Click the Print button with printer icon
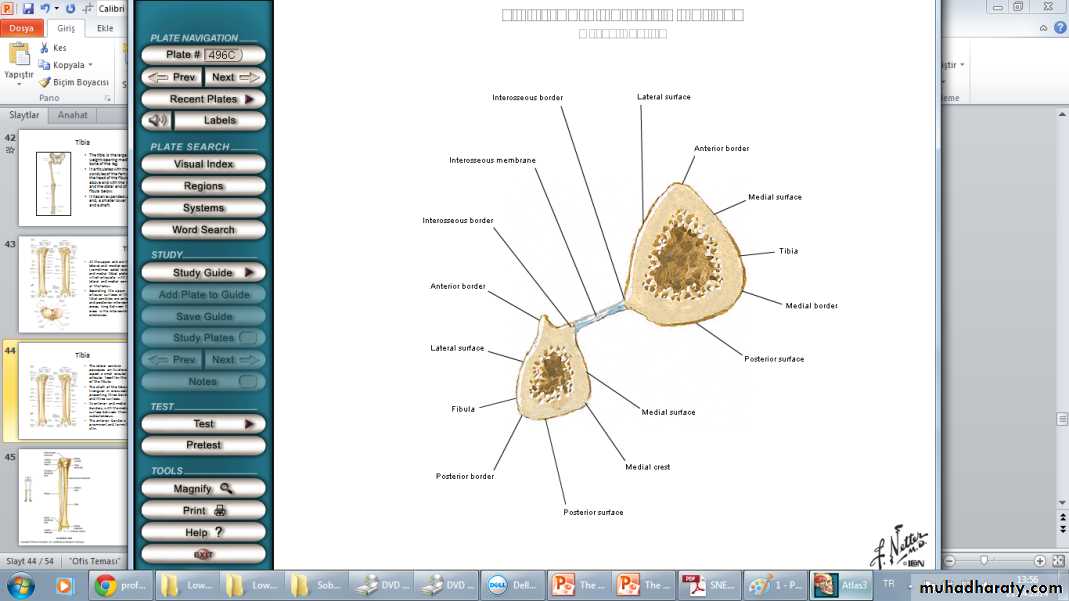The image size is (1069, 601). pyautogui.click(x=203, y=511)
